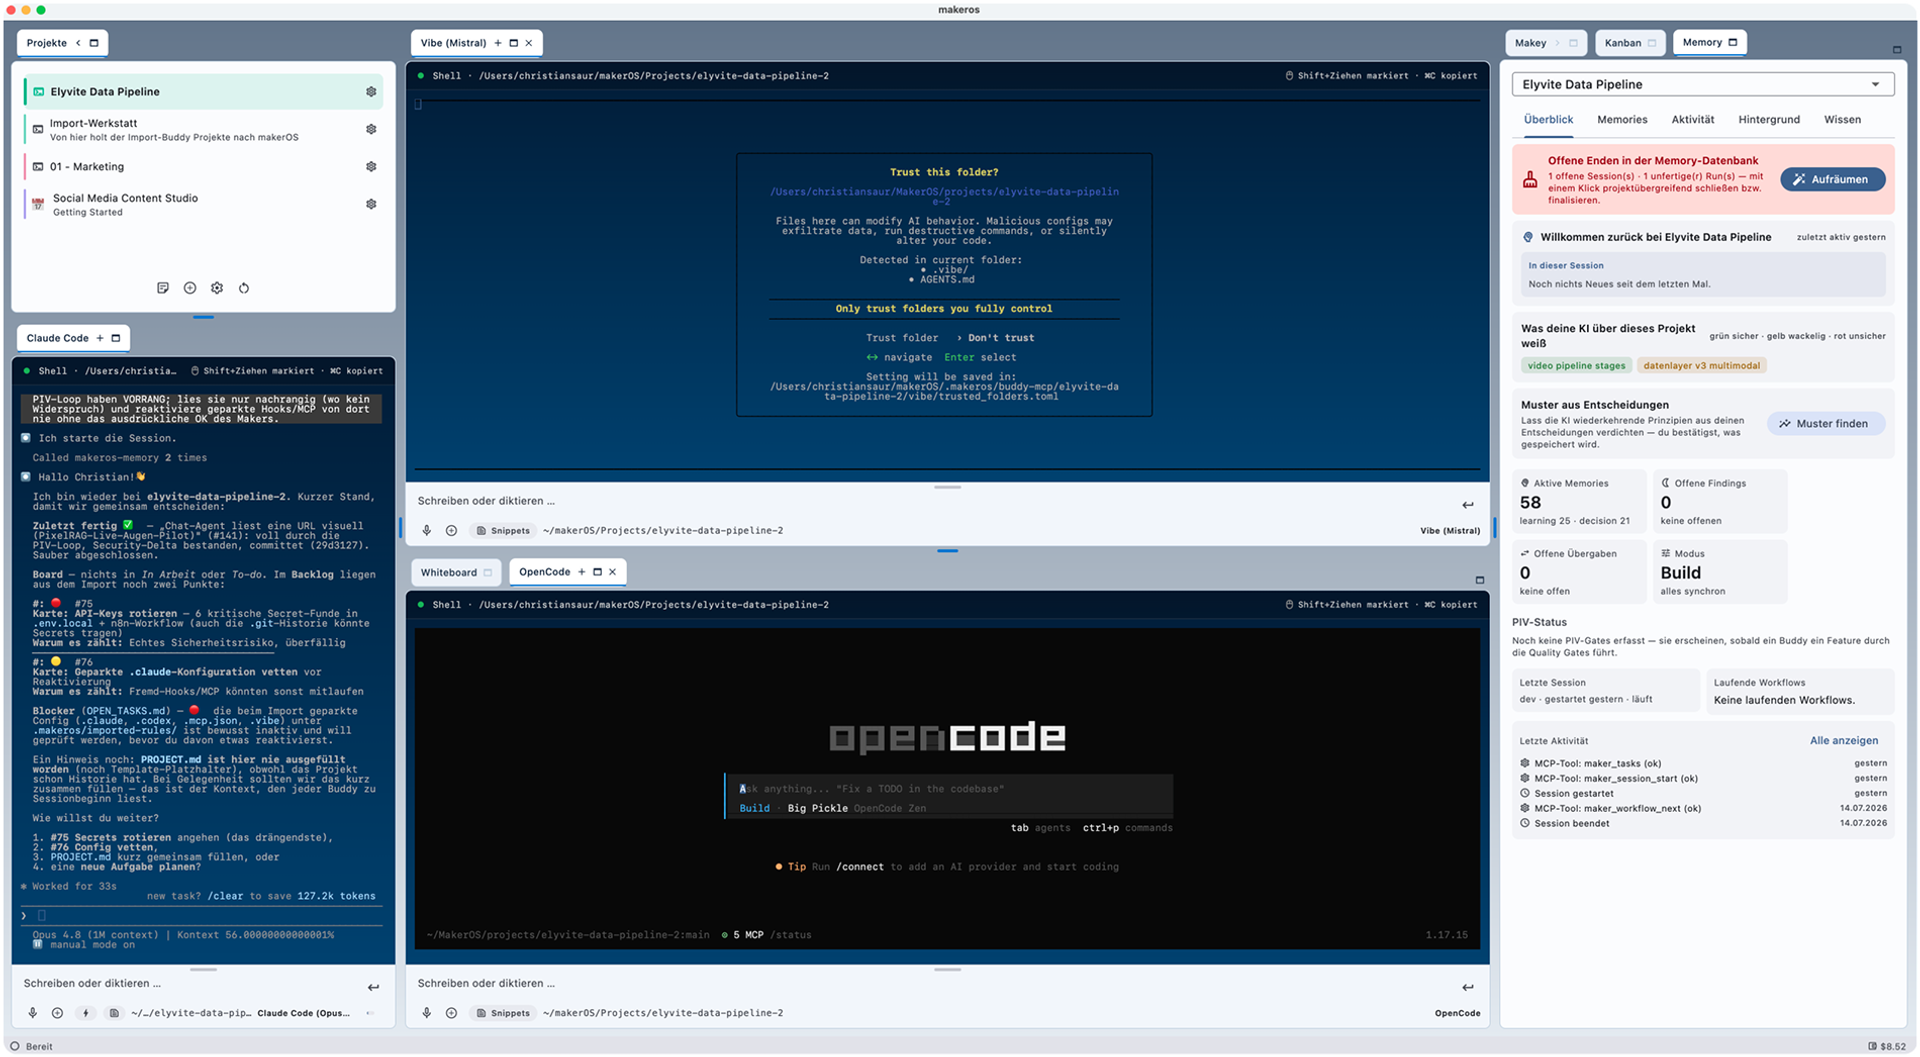Click the send arrow in OpenCode input
This screenshot has width=1920, height=1057.
1467,988
